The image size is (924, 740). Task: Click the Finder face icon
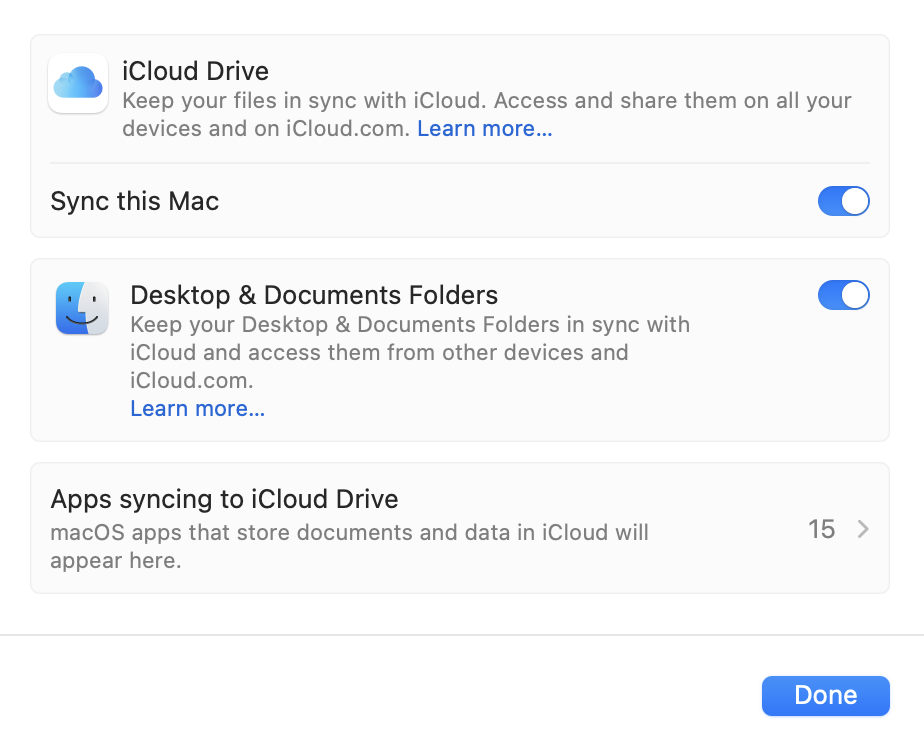82,308
